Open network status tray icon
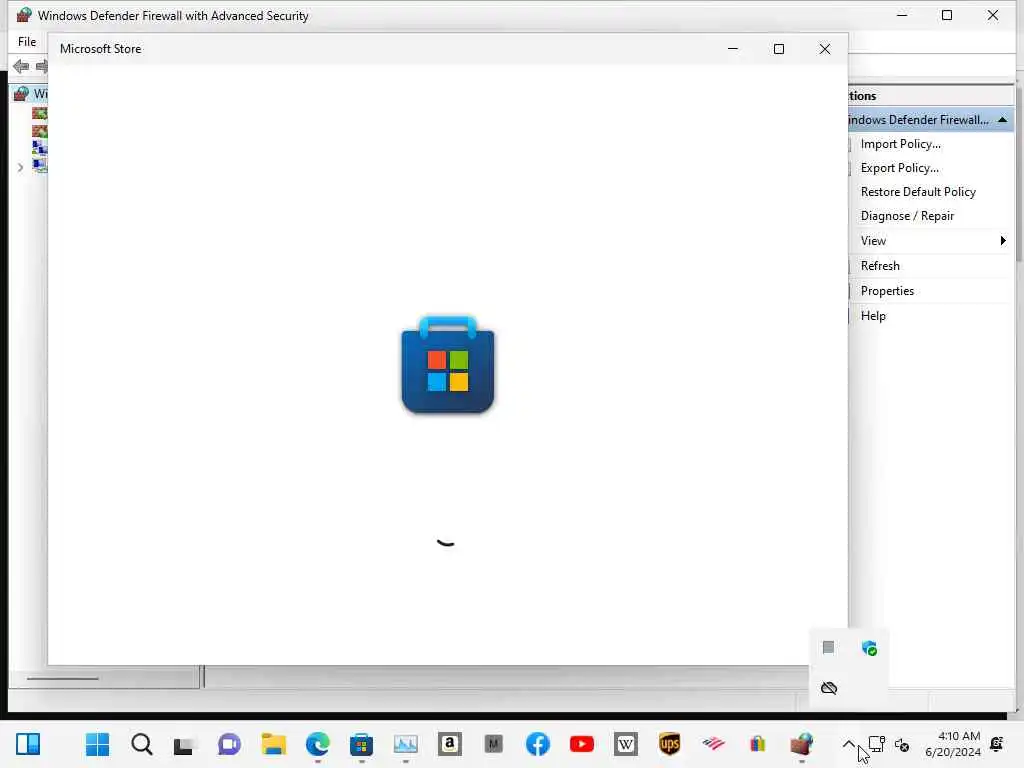 pos(876,744)
